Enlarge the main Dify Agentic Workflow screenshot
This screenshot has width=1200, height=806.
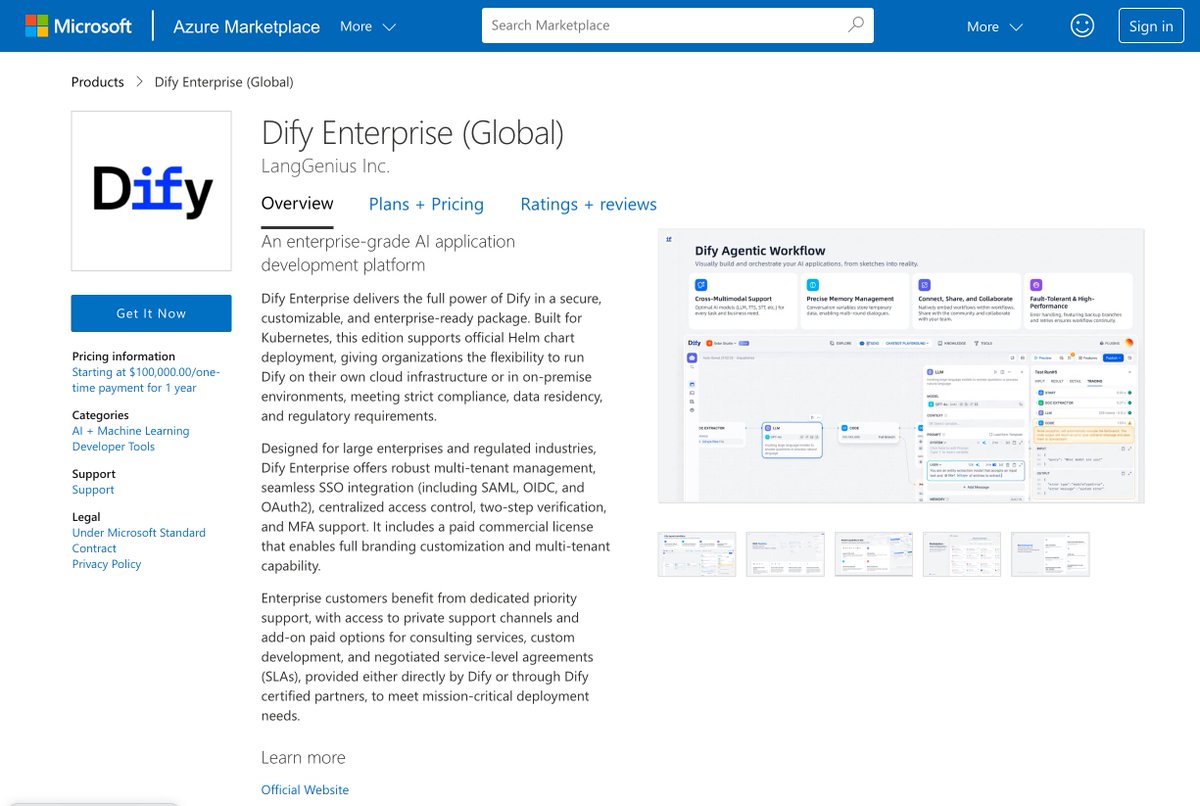click(x=901, y=366)
